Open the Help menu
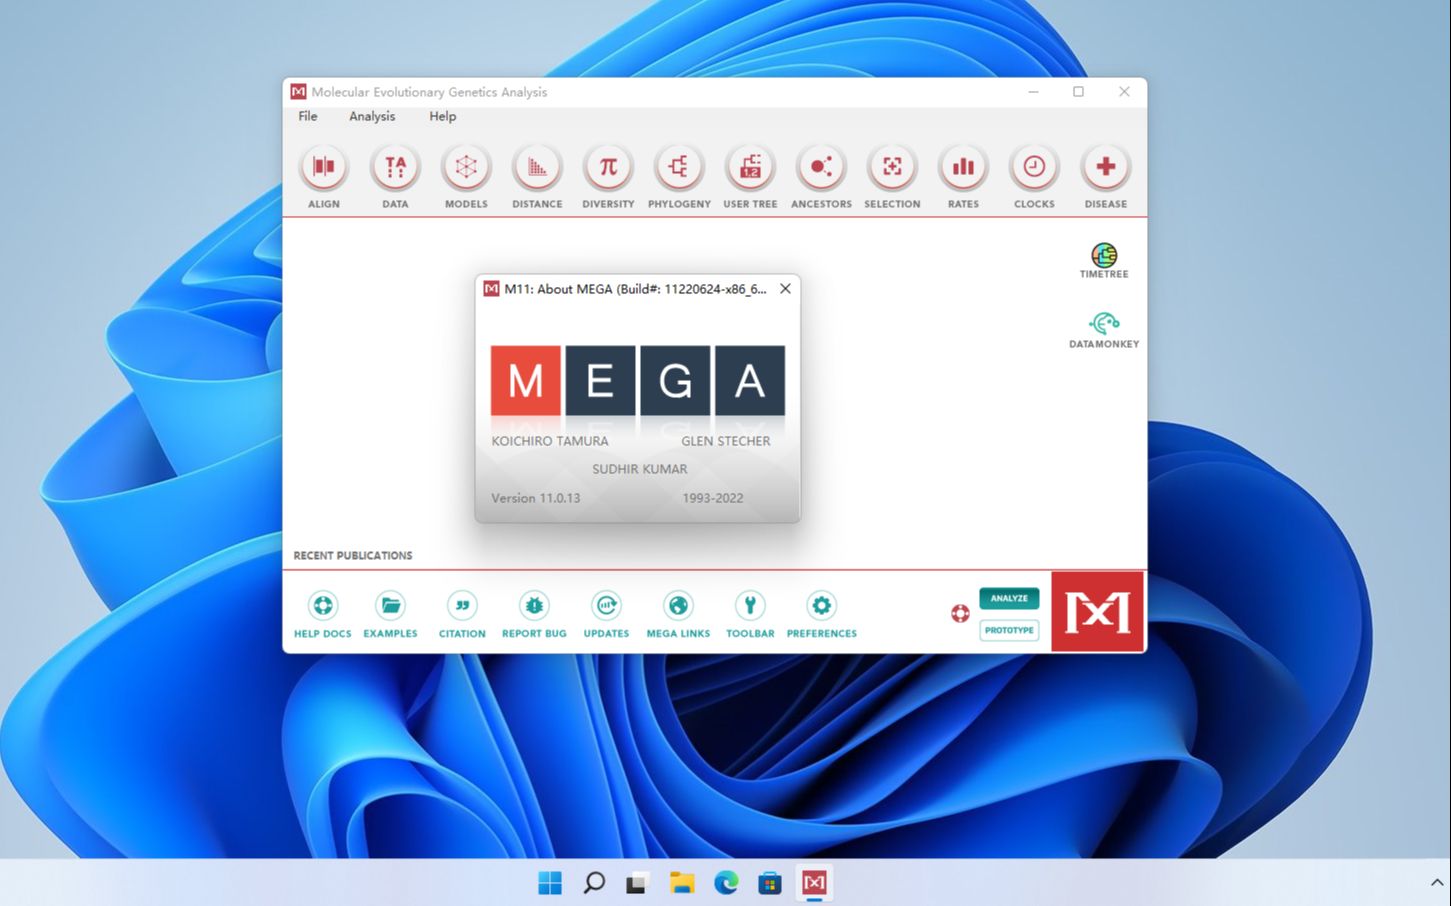This screenshot has height=906, width=1451. point(443,116)
